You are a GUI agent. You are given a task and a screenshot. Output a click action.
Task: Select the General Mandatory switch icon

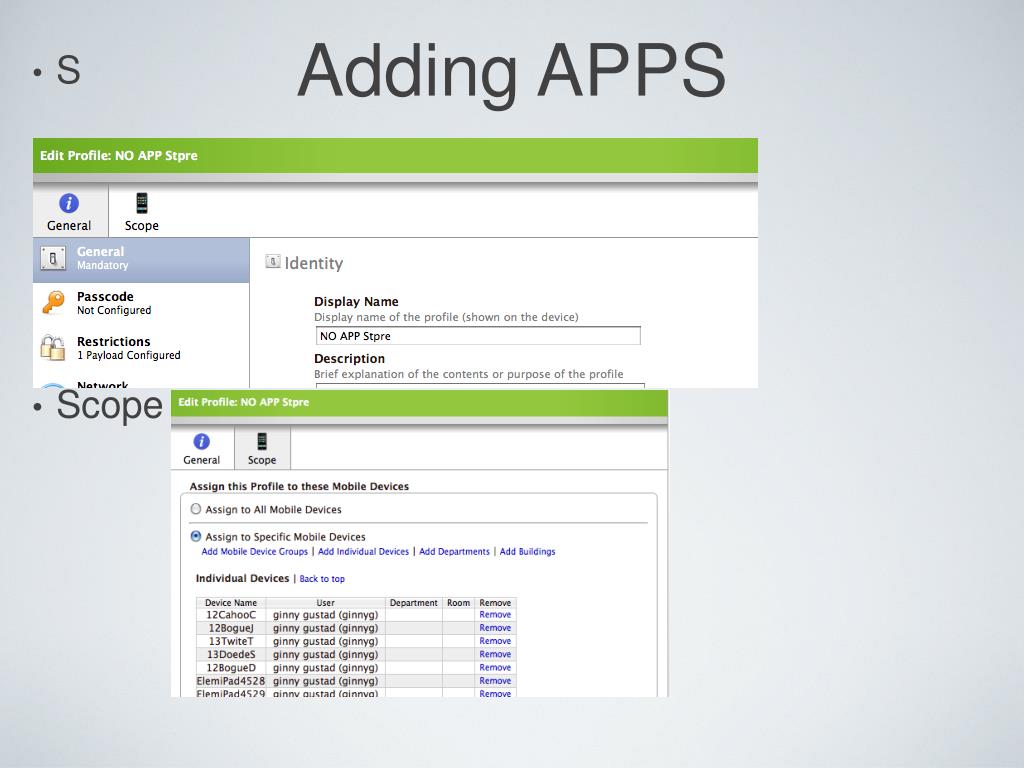tap(53, 258)
